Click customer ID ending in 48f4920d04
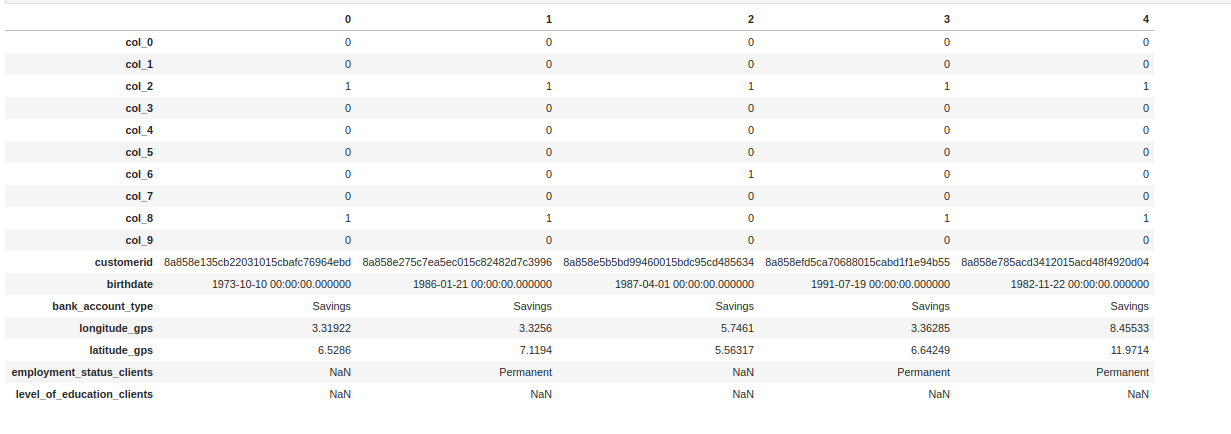1231x434 pixels. [1054, 262]
